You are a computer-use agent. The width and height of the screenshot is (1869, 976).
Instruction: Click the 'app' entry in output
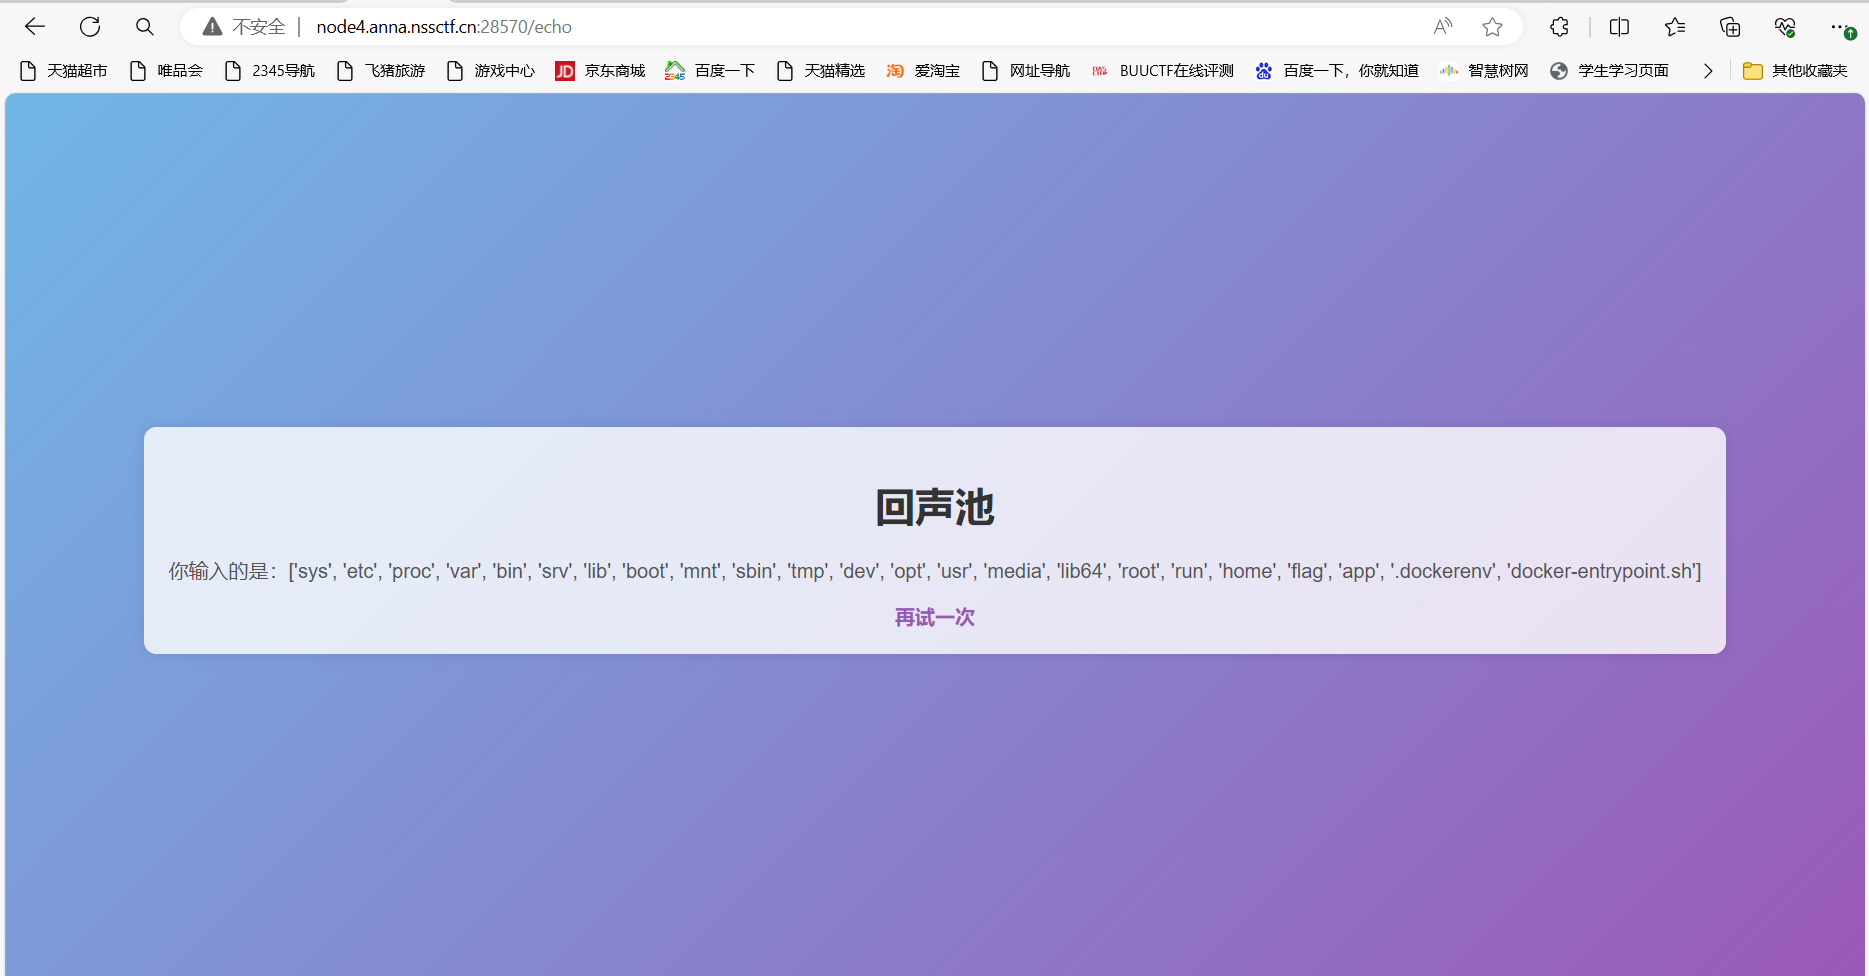click(x=1360, y=571)
